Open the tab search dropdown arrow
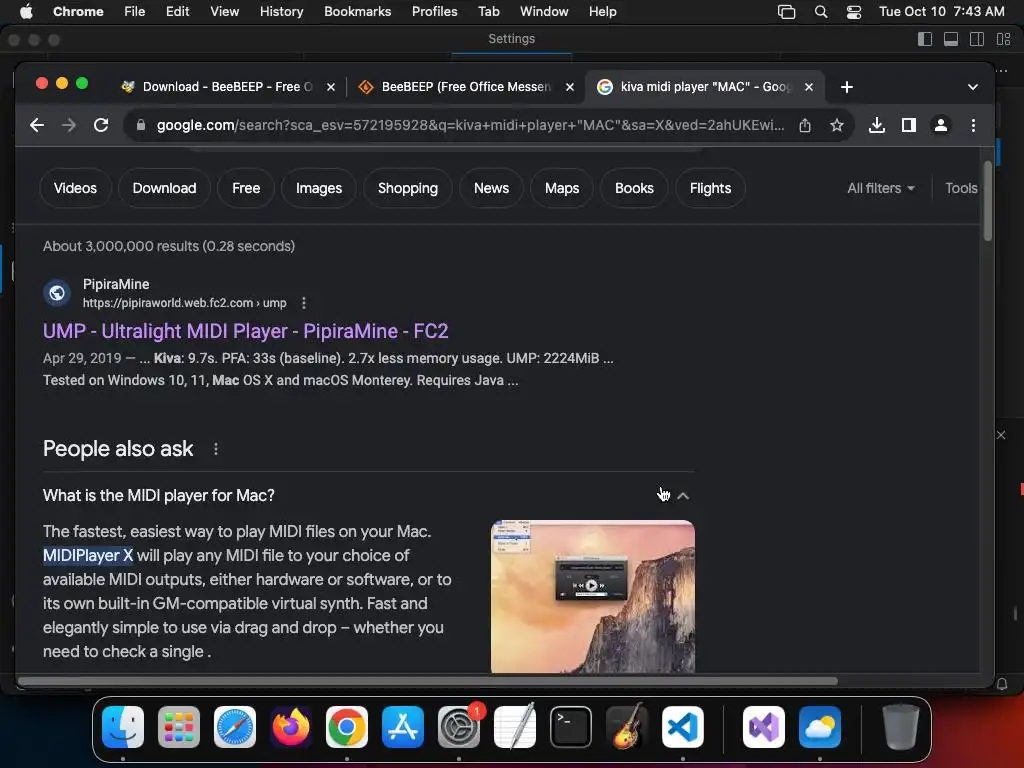The height and width of the screenshot is (768, 1024). pyautogui.click(x=972, y=87)
